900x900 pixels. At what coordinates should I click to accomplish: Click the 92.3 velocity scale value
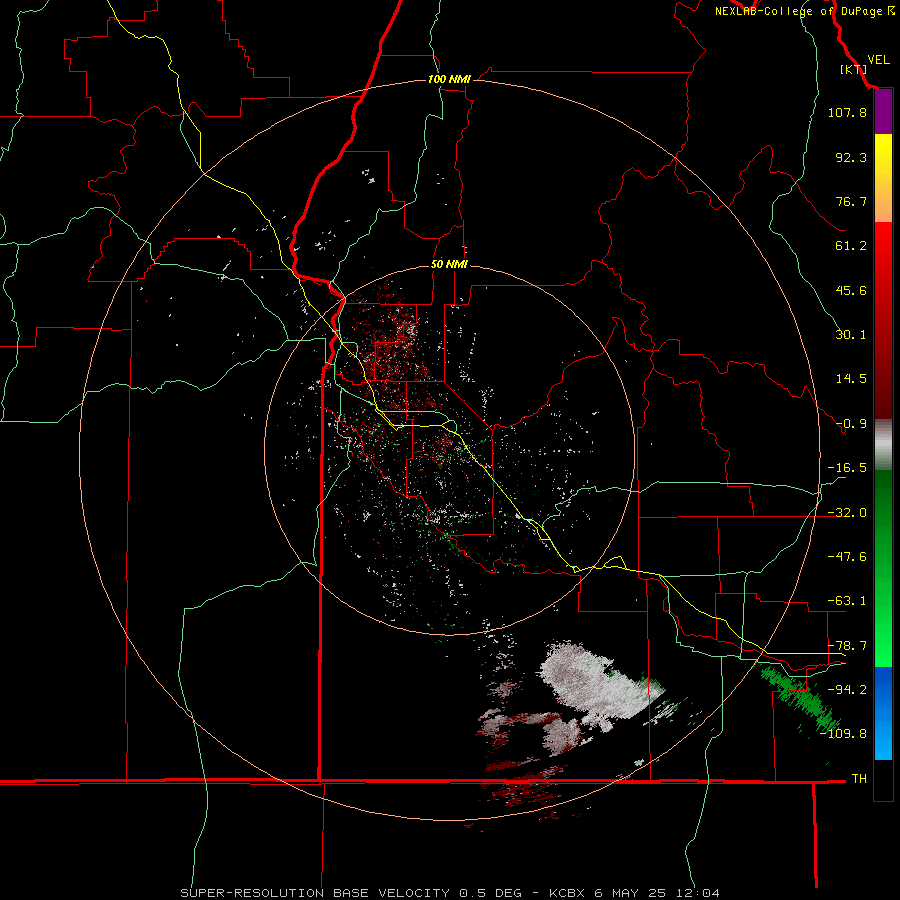click(x=851, y=157)
